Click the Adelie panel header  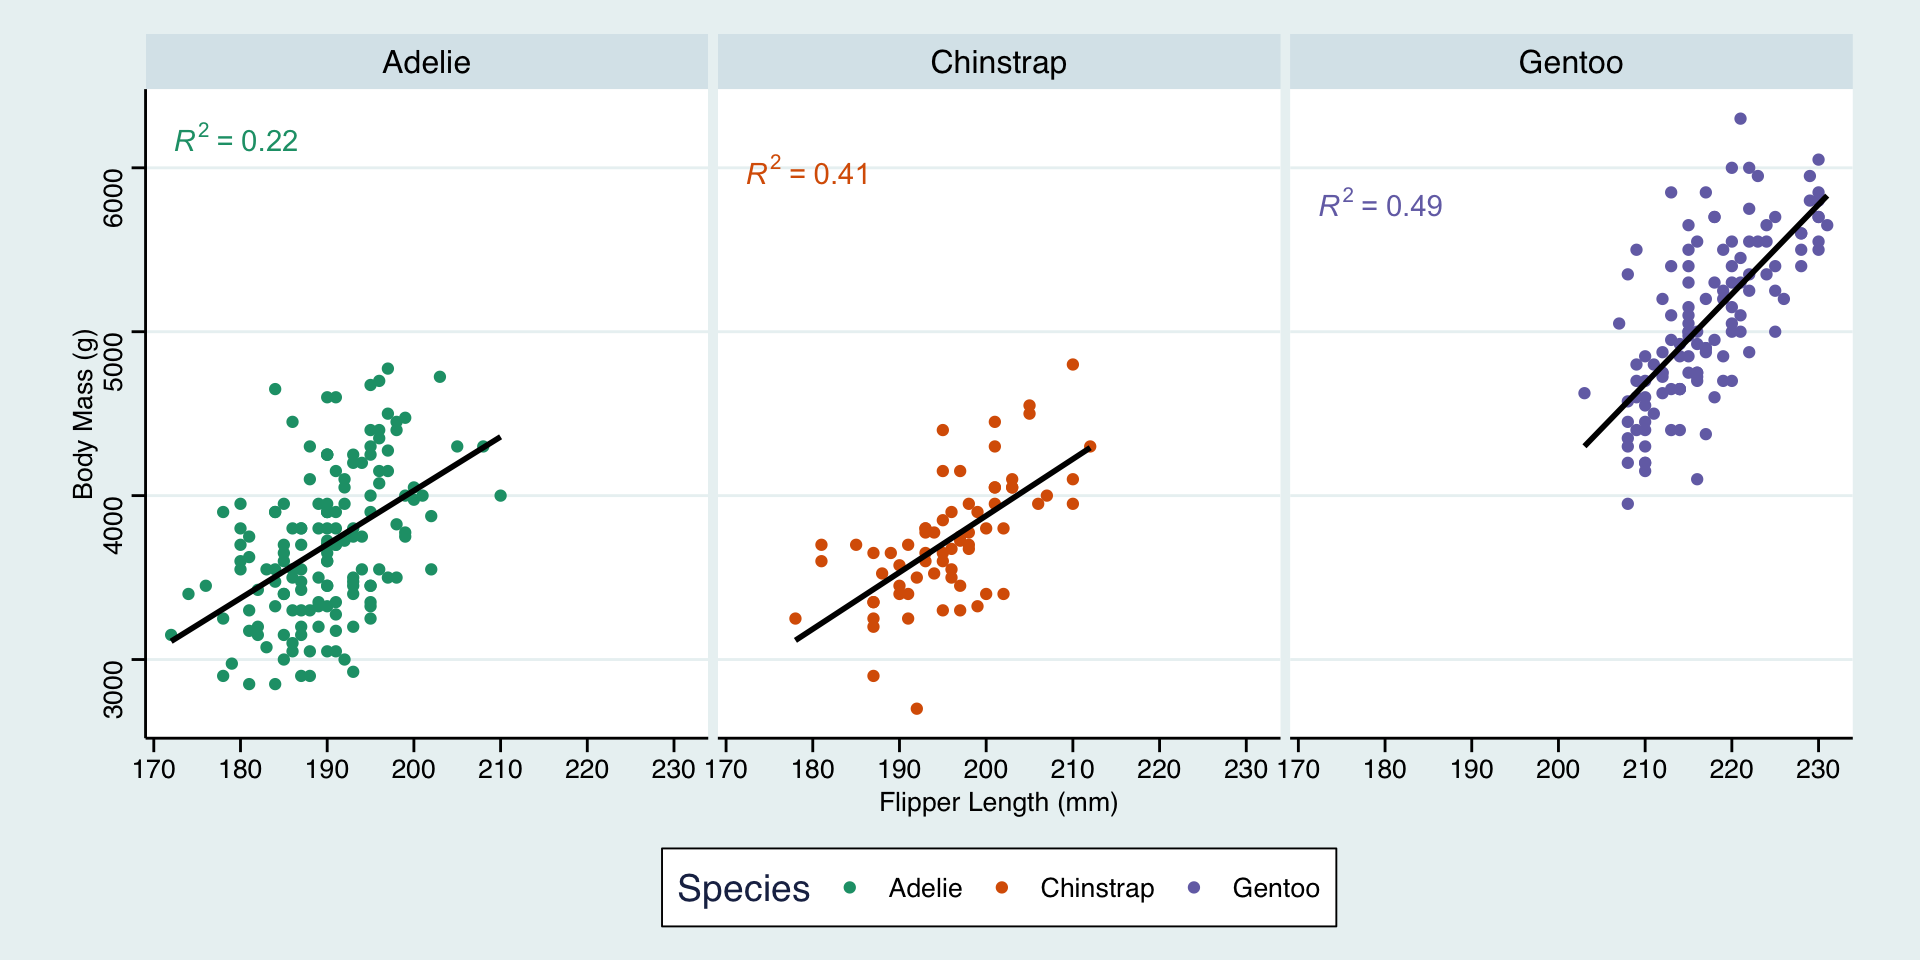pos(426,62)
